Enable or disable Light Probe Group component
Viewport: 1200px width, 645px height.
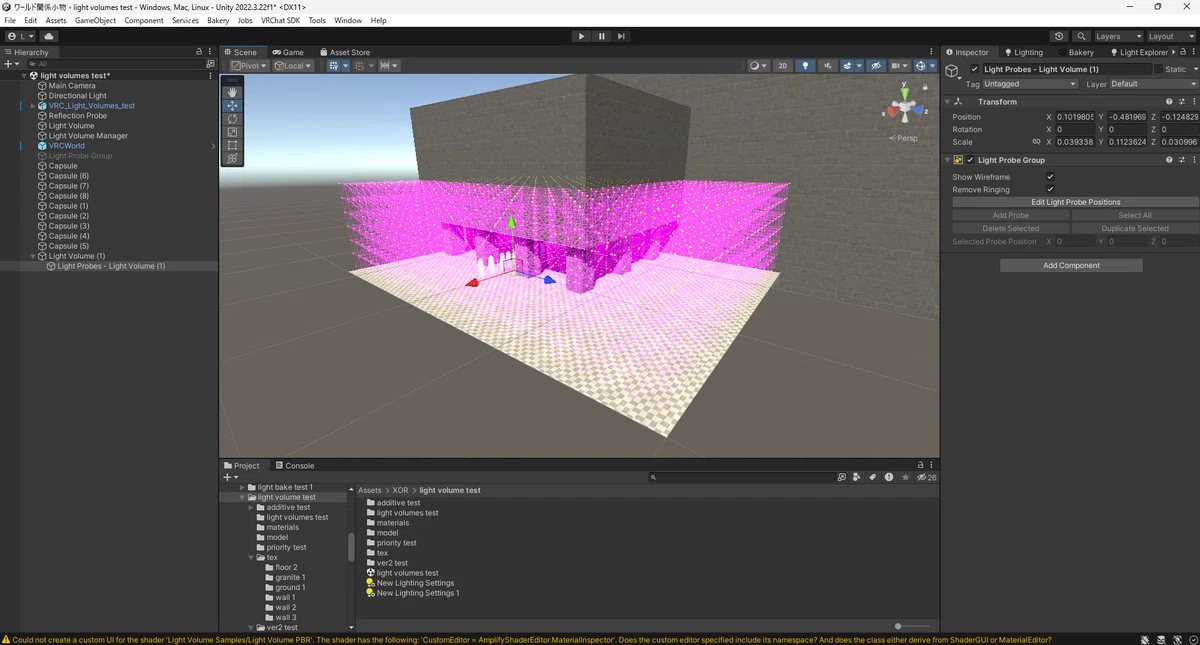tap(970, 160)
